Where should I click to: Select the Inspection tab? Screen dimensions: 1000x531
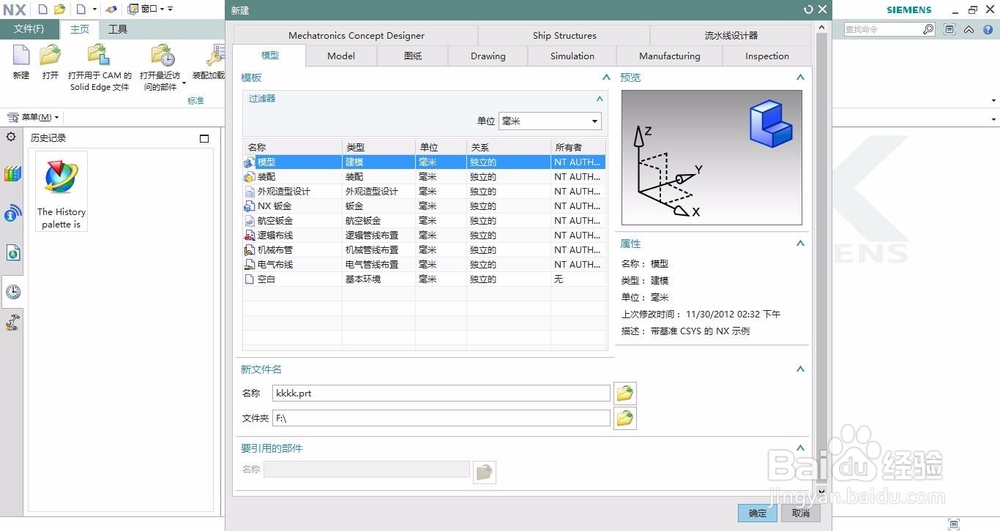coord(767,56)
